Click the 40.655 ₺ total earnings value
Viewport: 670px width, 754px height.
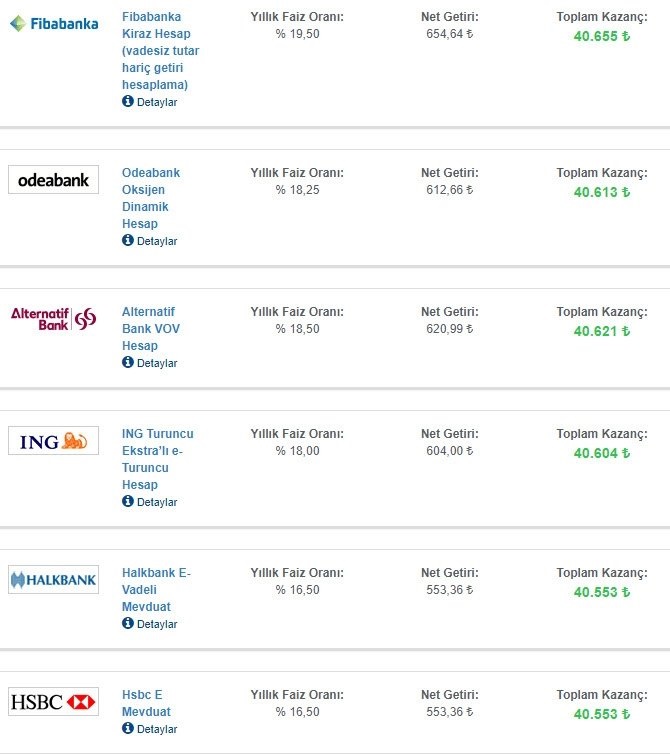(602, 36)
